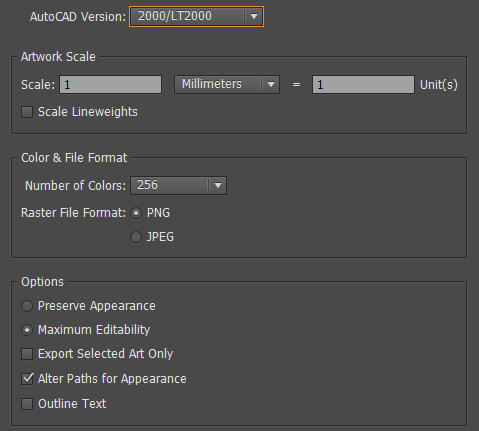The image size is (479, 431).
Task: Select JPEG raster file format
Action: [x=136, y=237]
